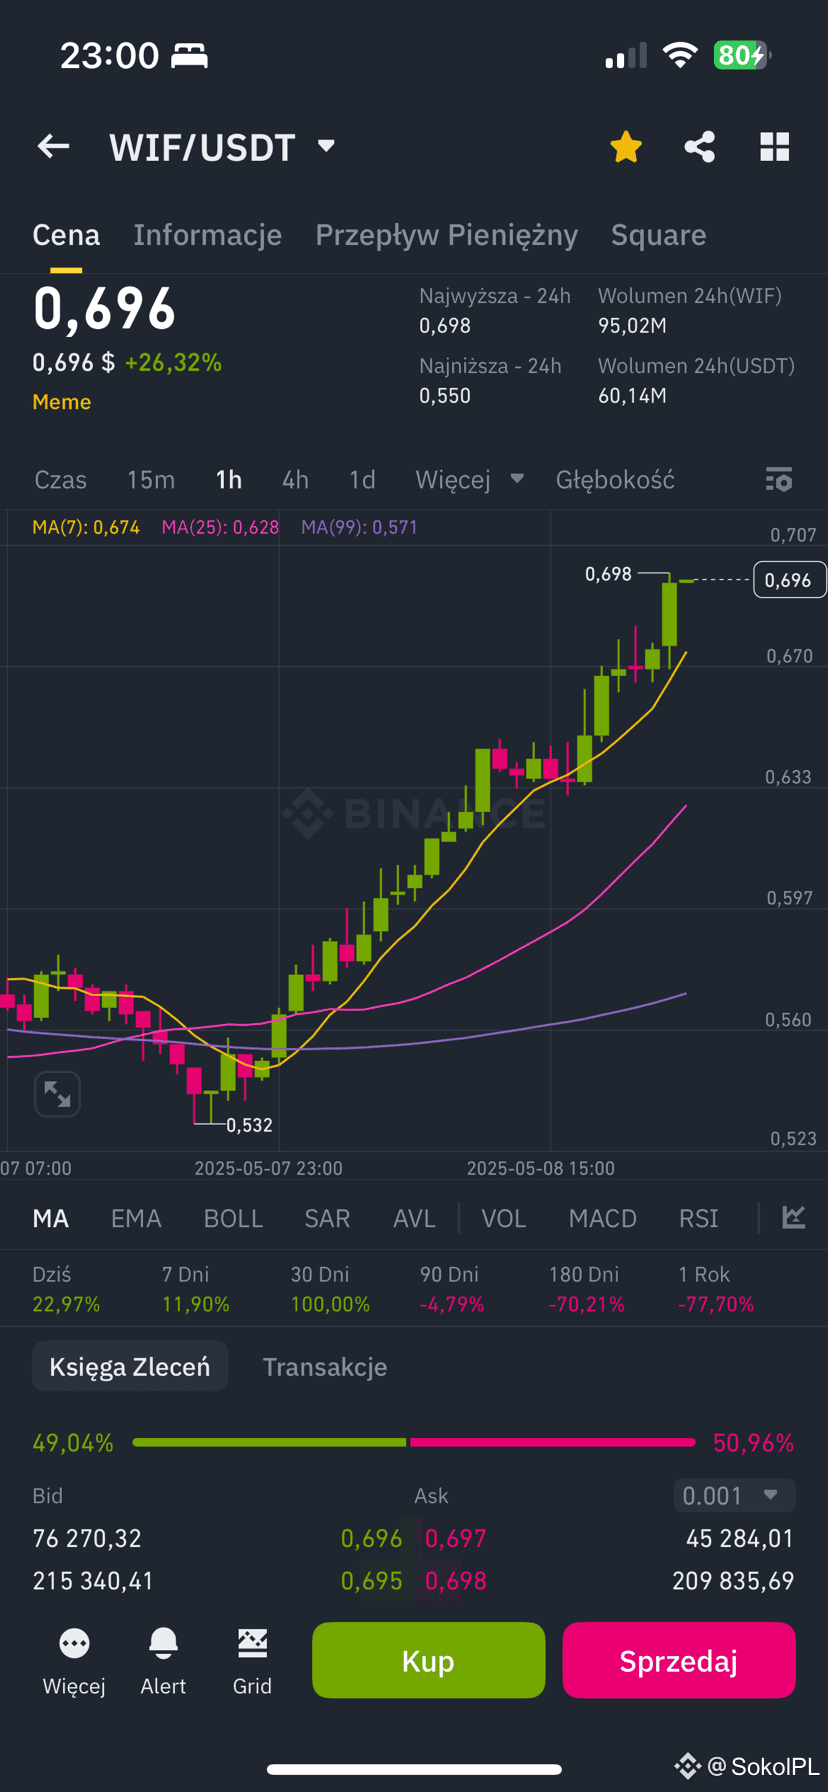Viewport: 828px width, 1792px height.
Task: Tap the pink Sprzedaj button
Action: click(x=679, y=1661)
